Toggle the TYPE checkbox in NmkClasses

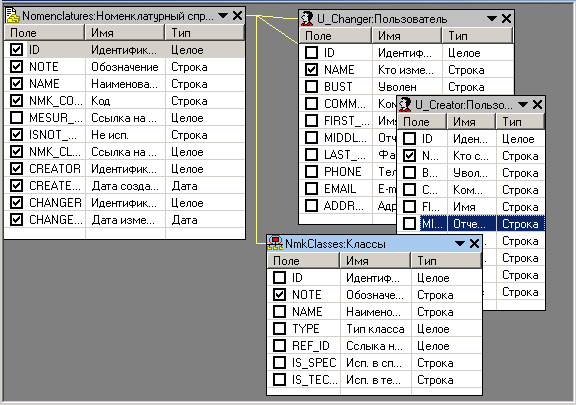coord(279,328)
